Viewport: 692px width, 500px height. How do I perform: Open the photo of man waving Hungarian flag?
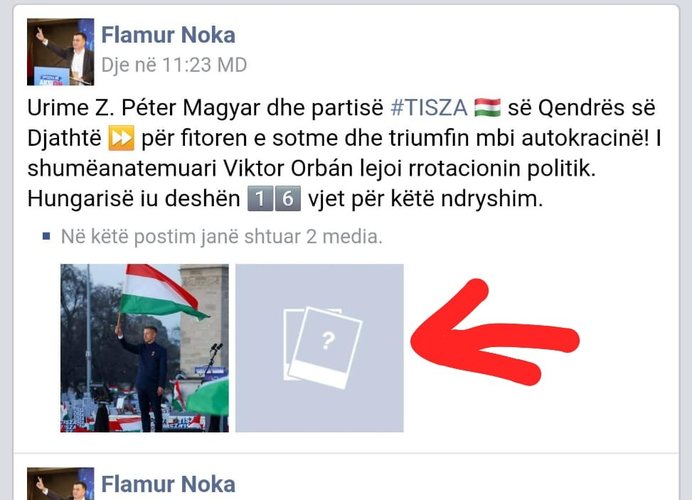[x=144, y=348]
